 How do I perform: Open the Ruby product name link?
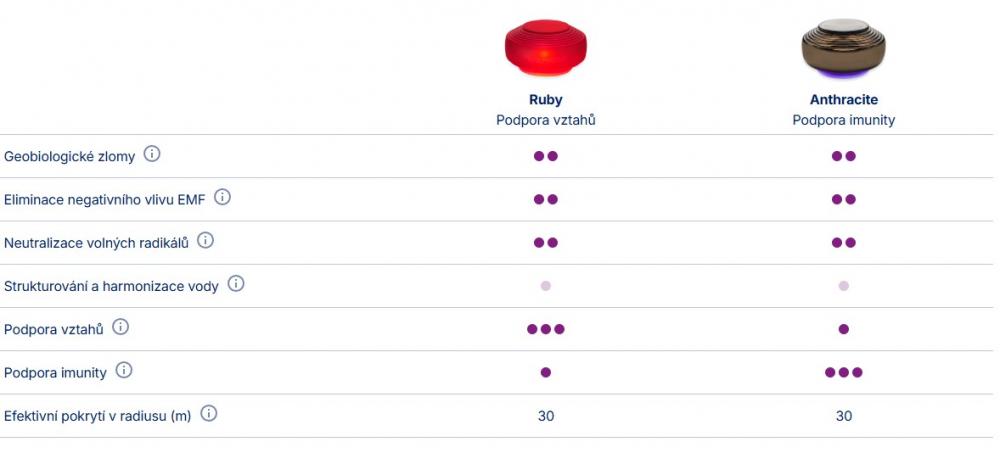[545, 100]
